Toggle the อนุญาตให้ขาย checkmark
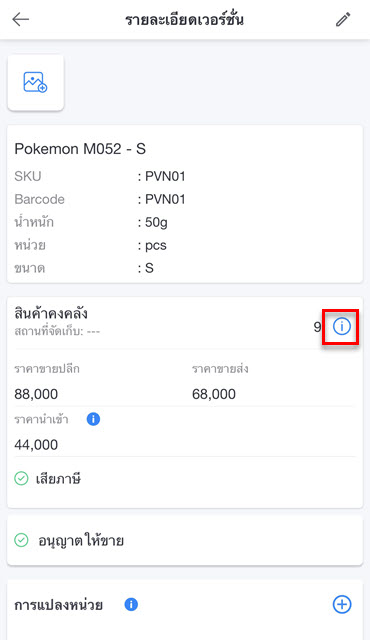 [x=21, y=540]
